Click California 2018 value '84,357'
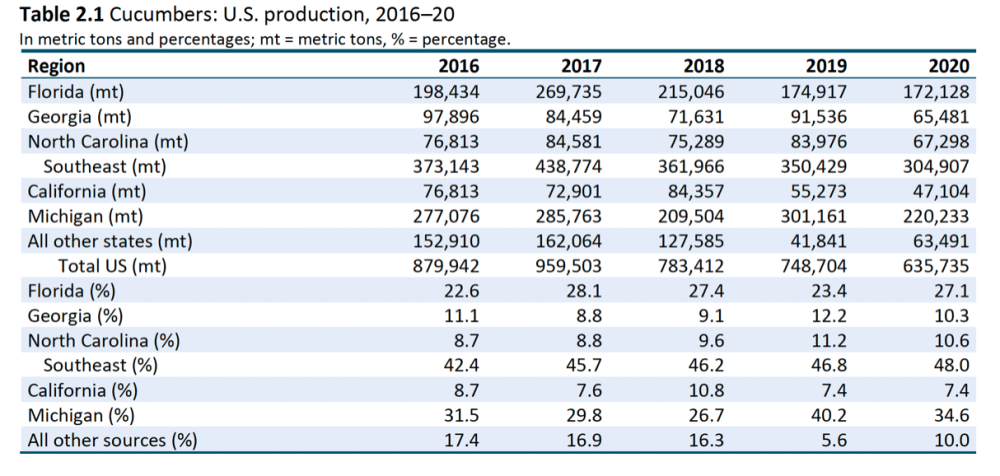Viewport: 1000px width, 476px height. point(696,192)
